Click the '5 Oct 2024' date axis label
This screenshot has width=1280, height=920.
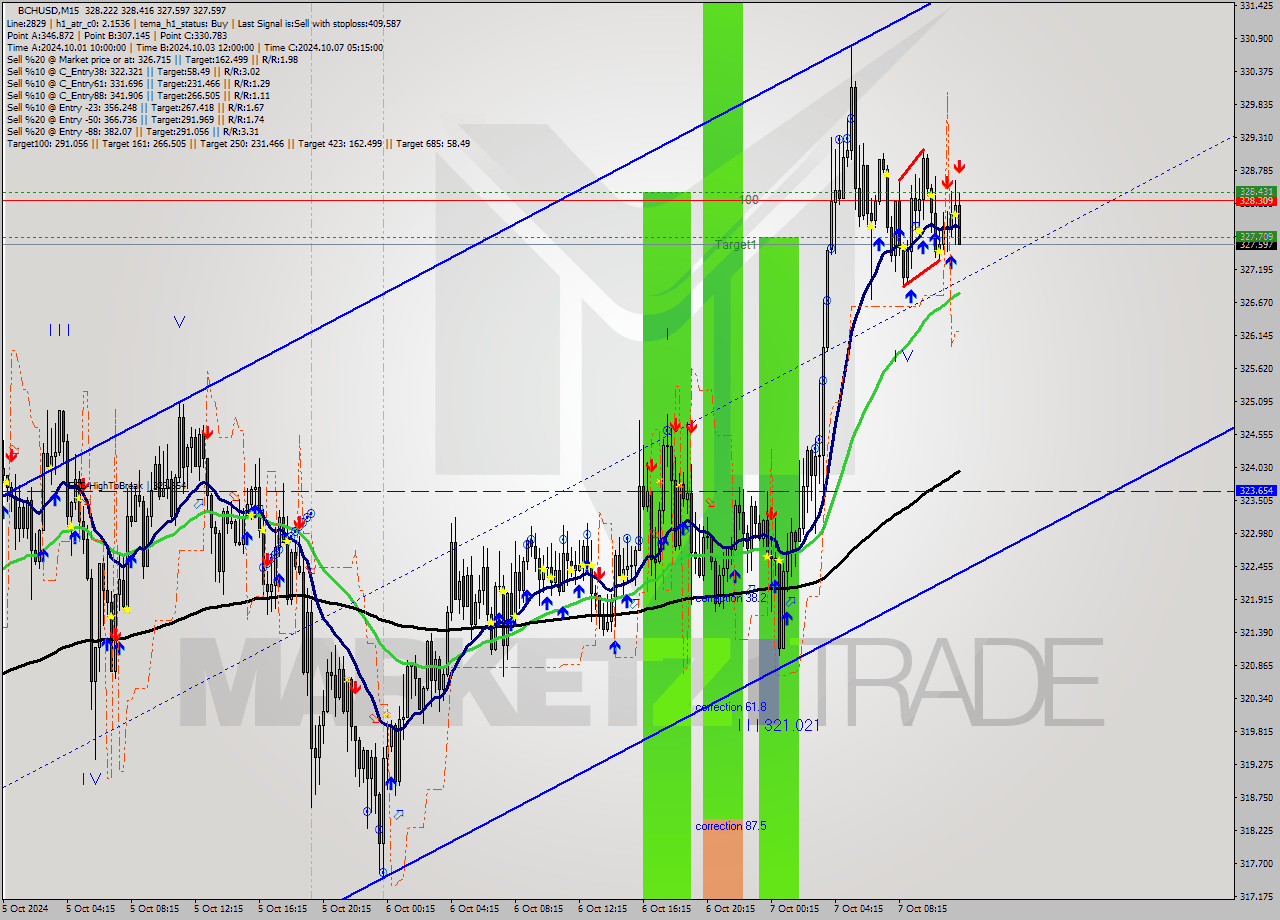[x=26, y=909]
